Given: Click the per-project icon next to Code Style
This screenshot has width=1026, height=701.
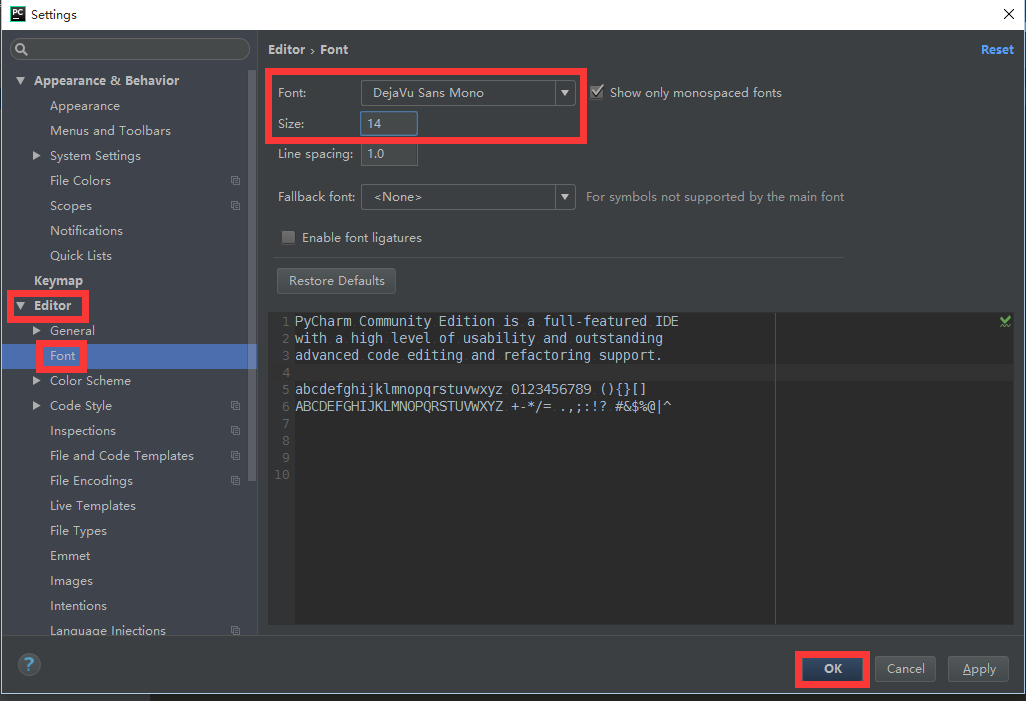Looking at the screenshot, I should (236, 406).
